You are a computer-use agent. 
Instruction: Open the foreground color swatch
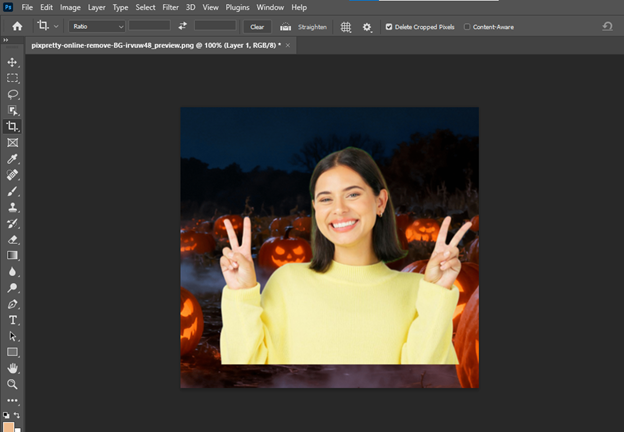point(9,427)
